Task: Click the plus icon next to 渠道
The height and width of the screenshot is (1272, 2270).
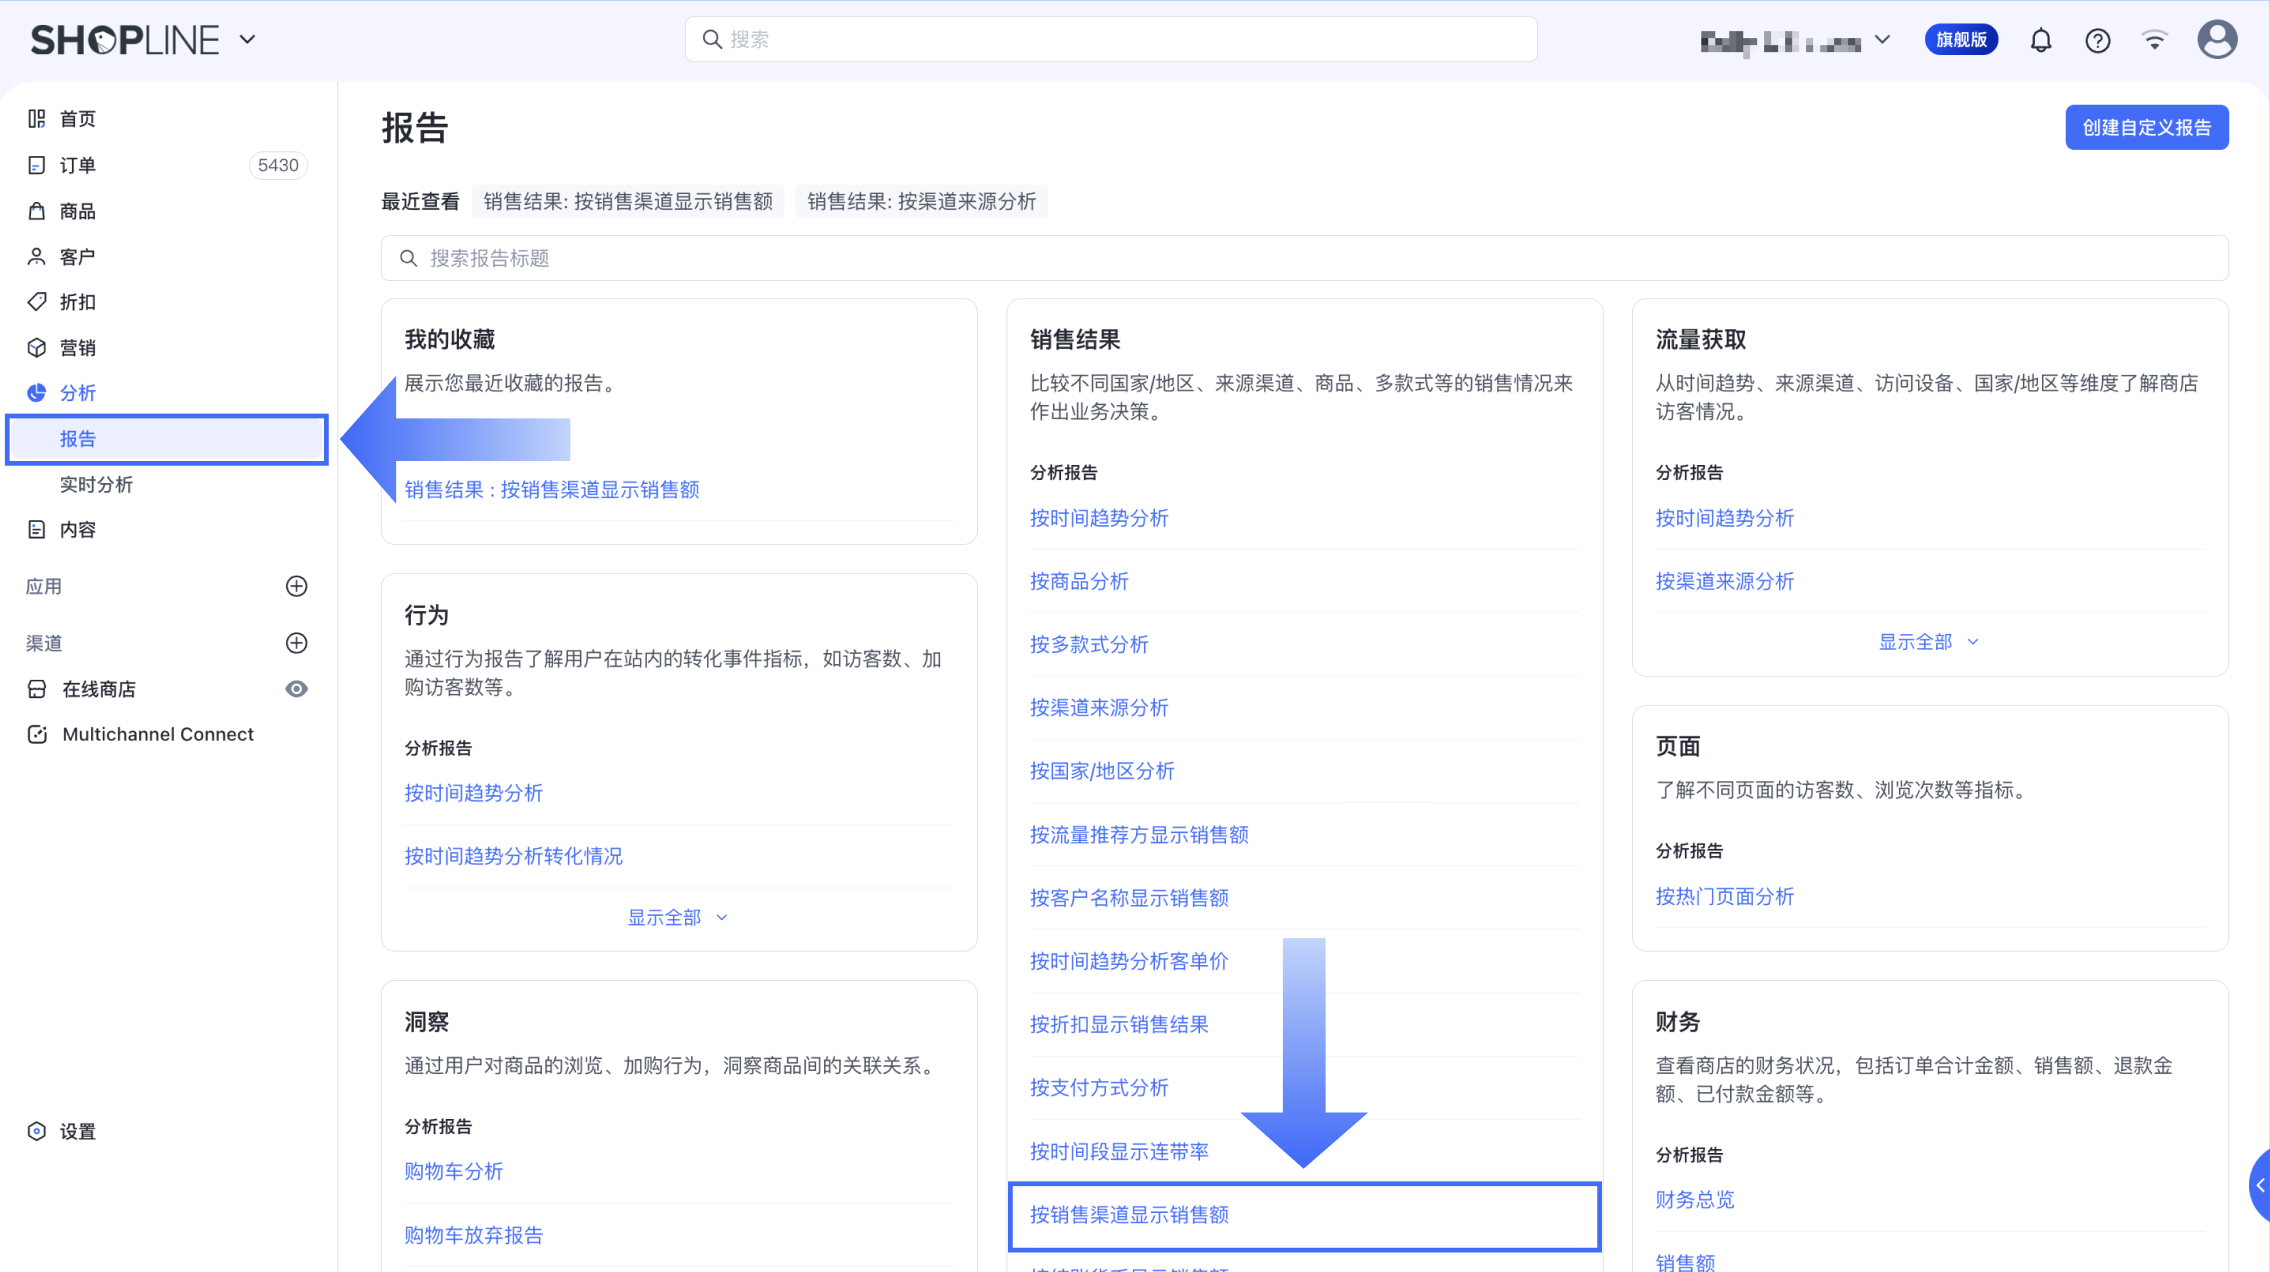Action: click(296, 643)
